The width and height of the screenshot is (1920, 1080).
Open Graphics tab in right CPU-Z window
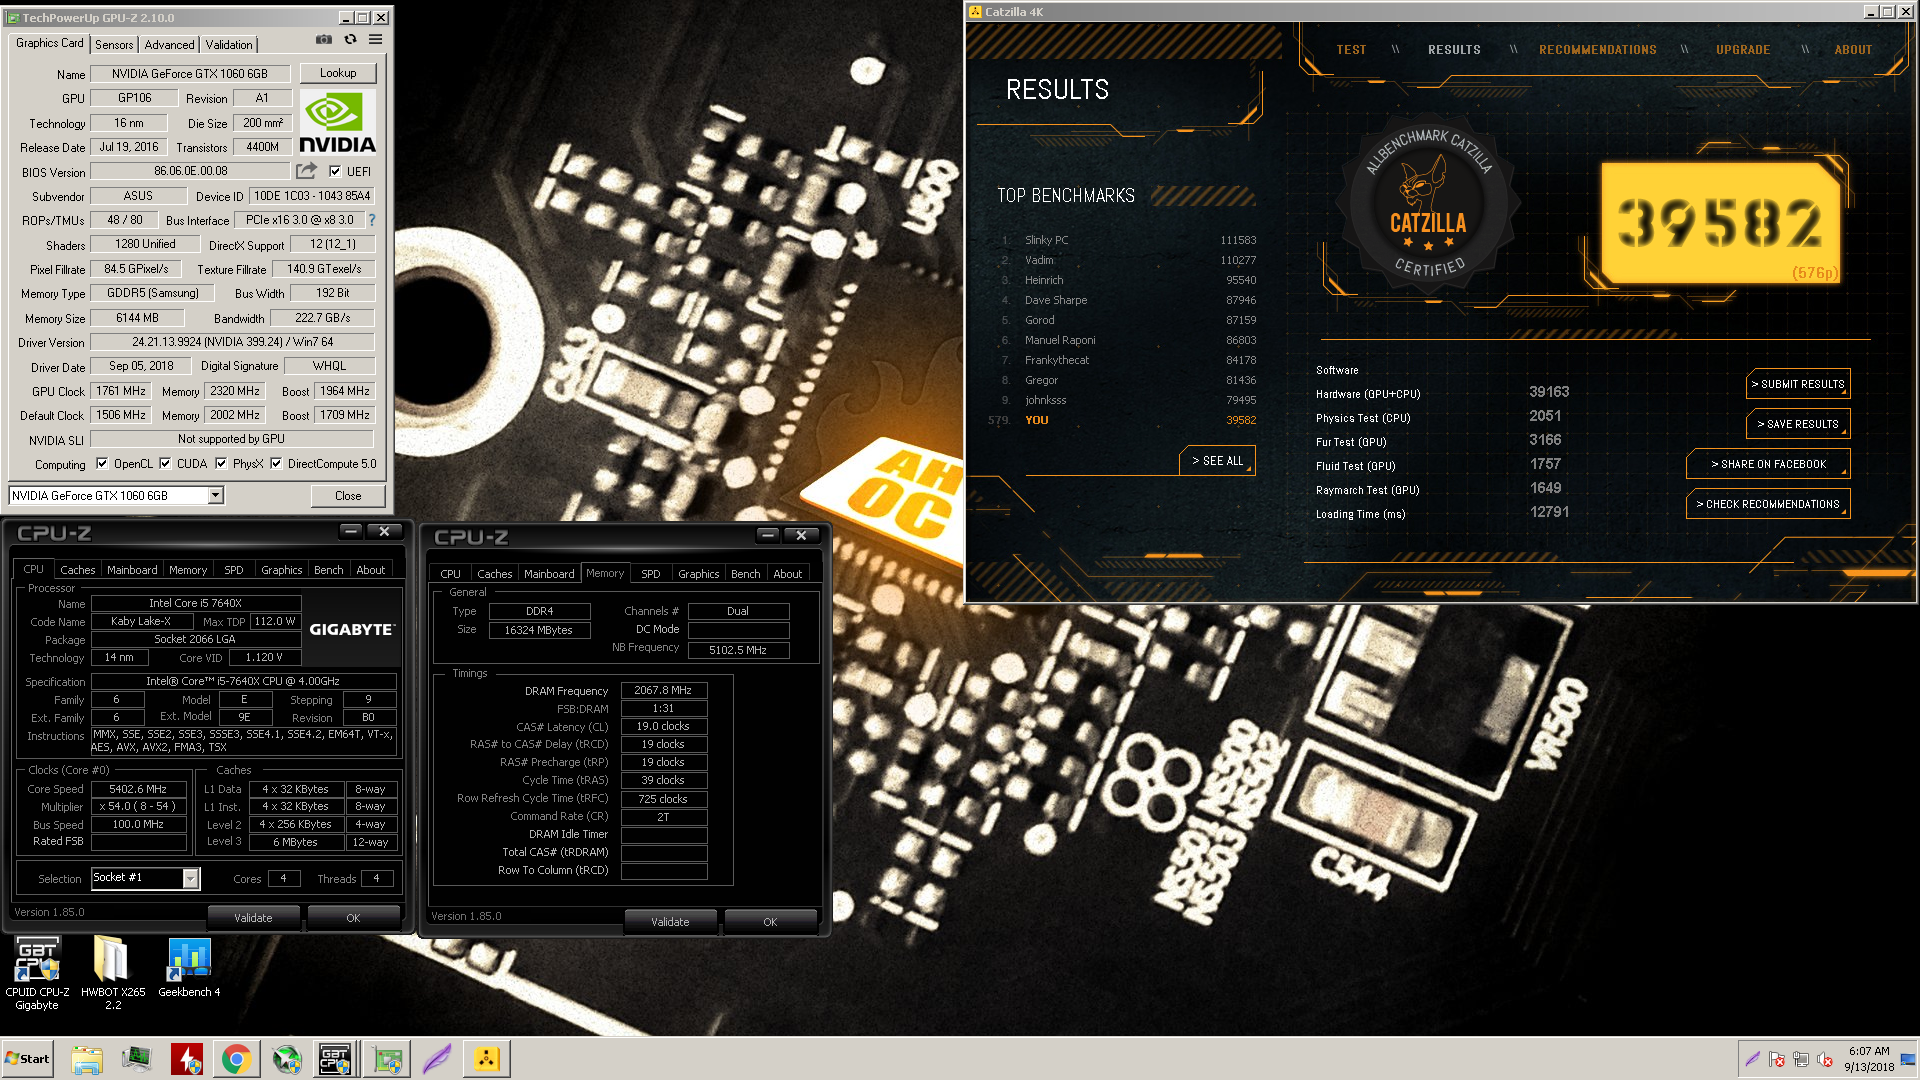tap(698, 574)
